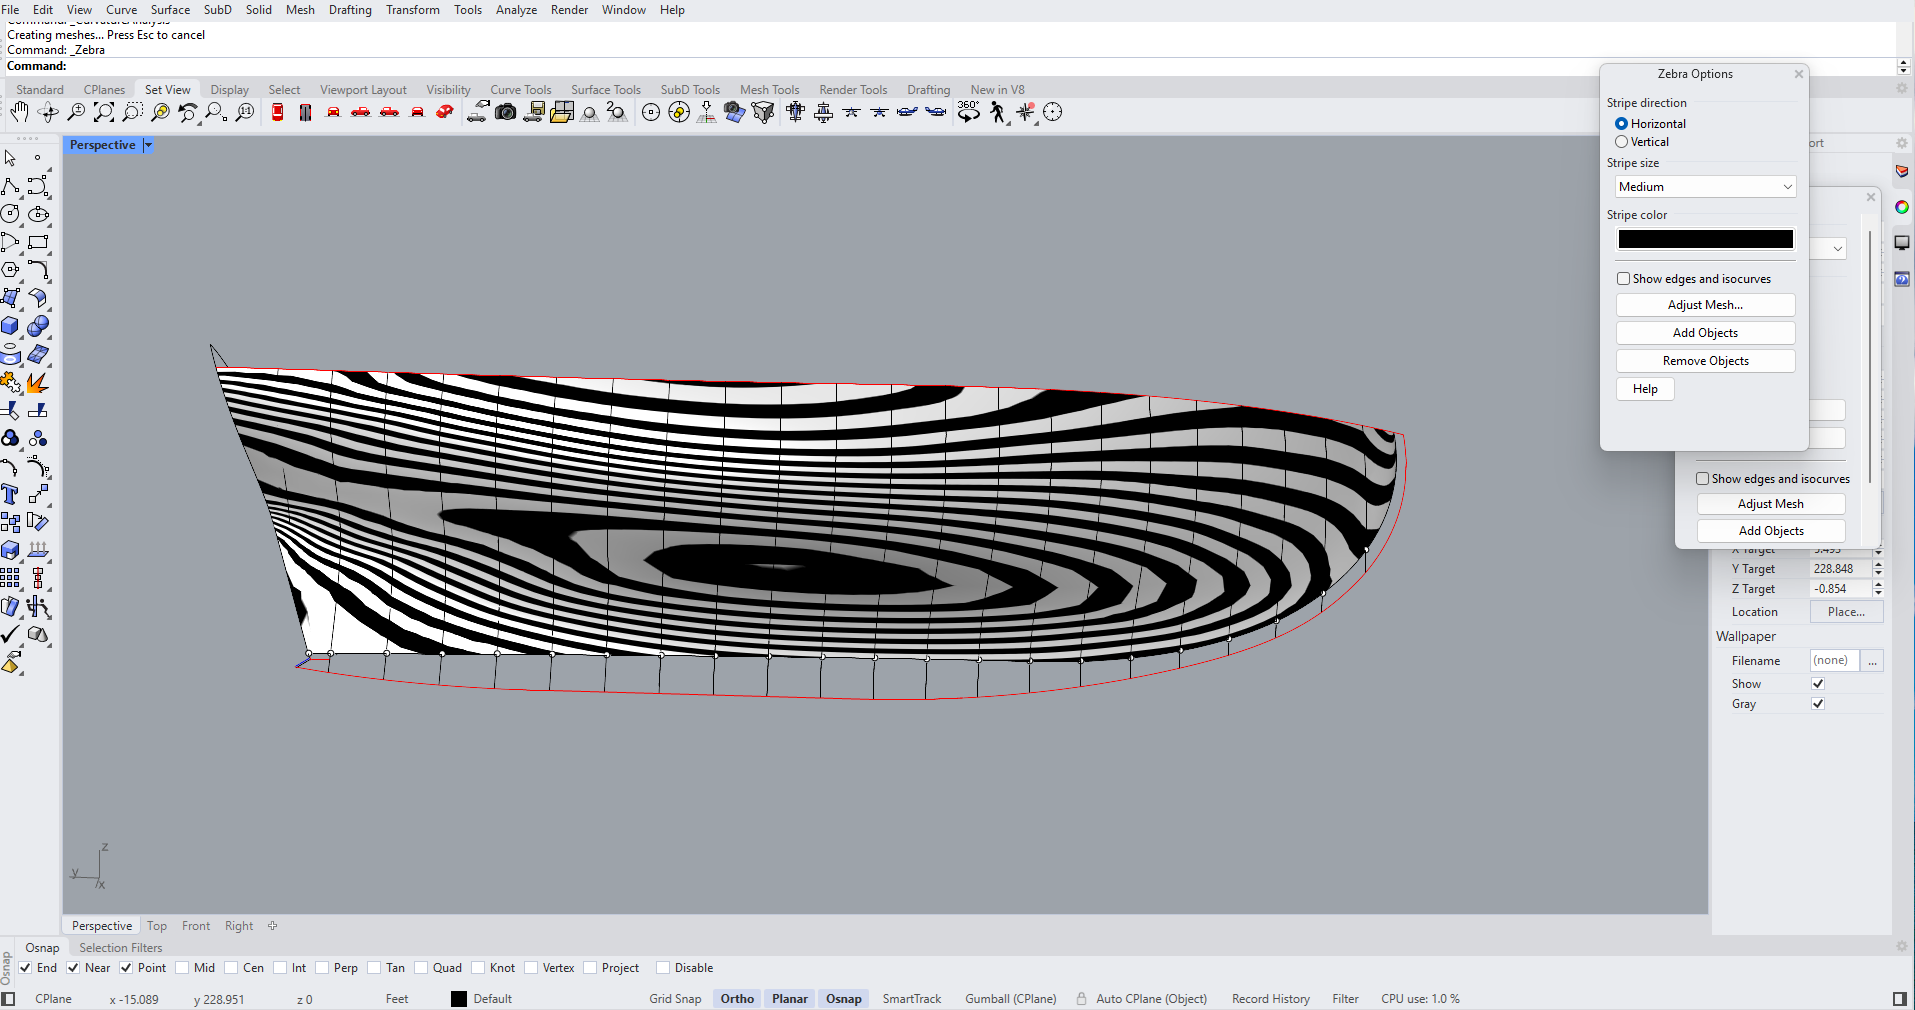Click the Remove Objects button

1705,361
